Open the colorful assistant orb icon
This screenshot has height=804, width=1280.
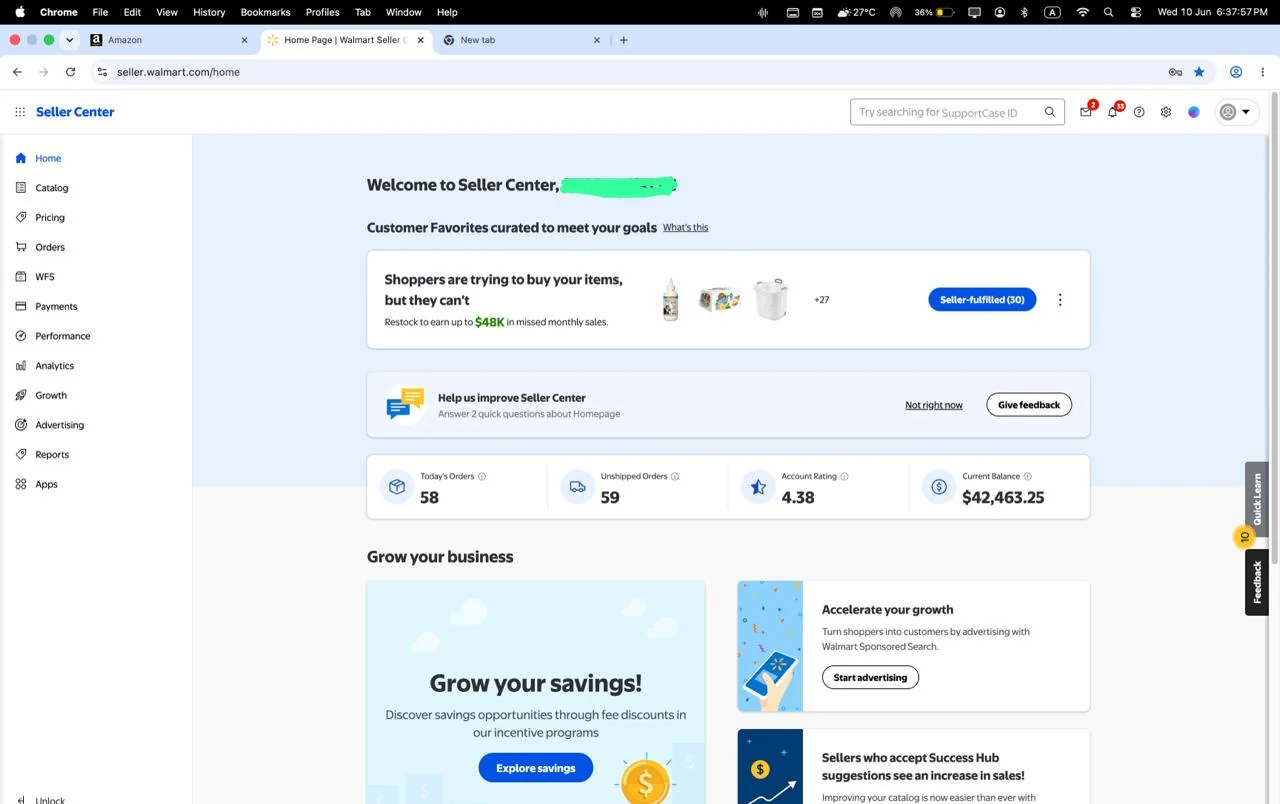pos(1194,112)
